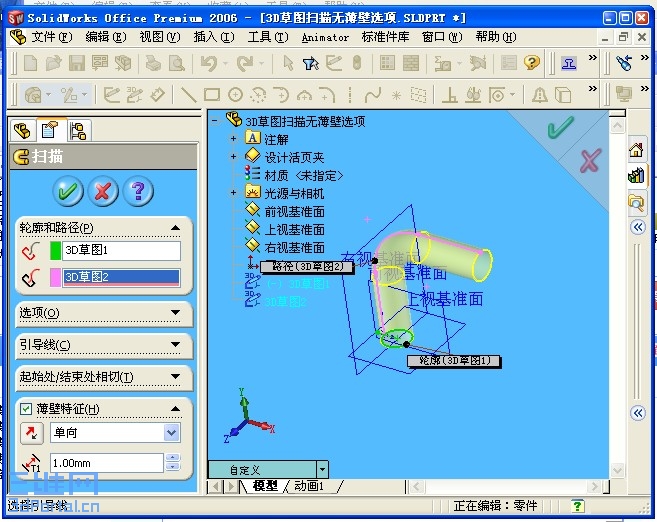
Task: Switch to the 模型 bottom tab
Action: tap(265, 486)
